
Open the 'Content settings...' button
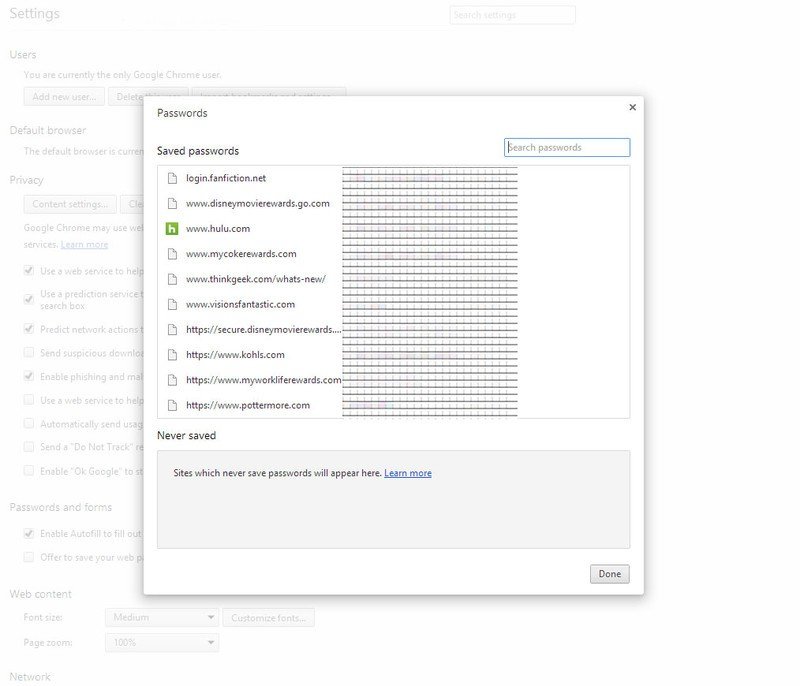(70, 204)
